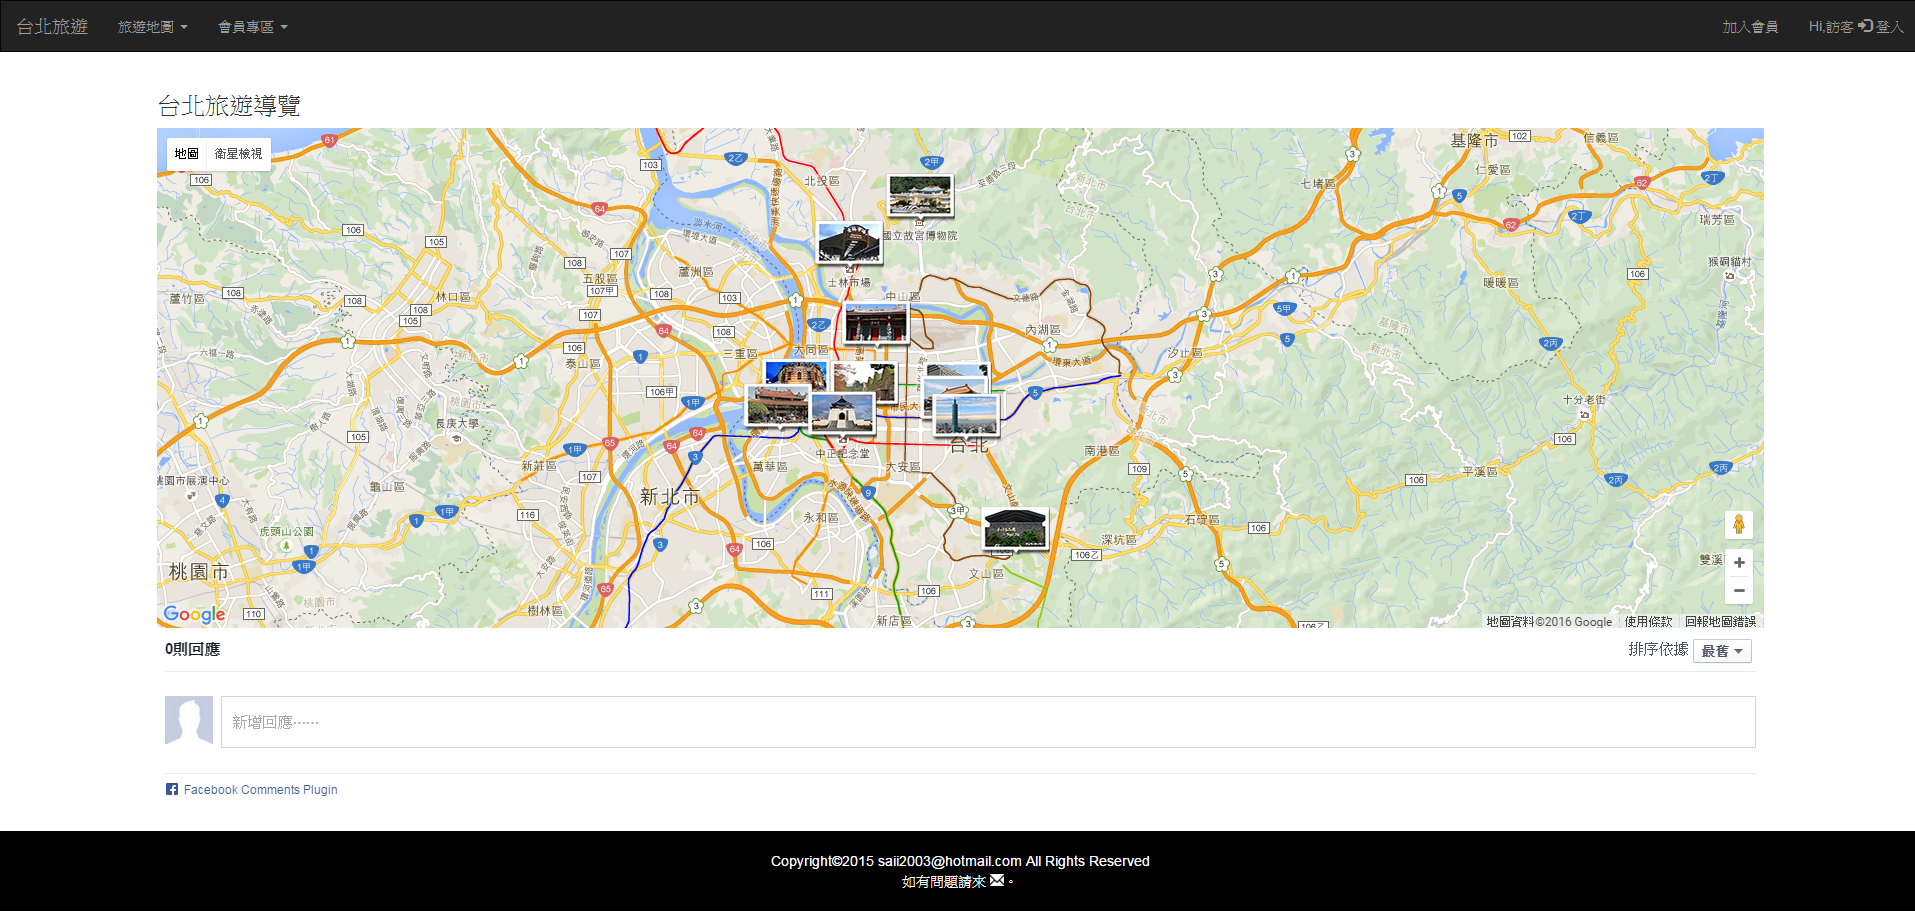Open Chiang Kai-shek Memorial Hall photo marker
Screen dimensions: 1915x914
tap(842, 413)
